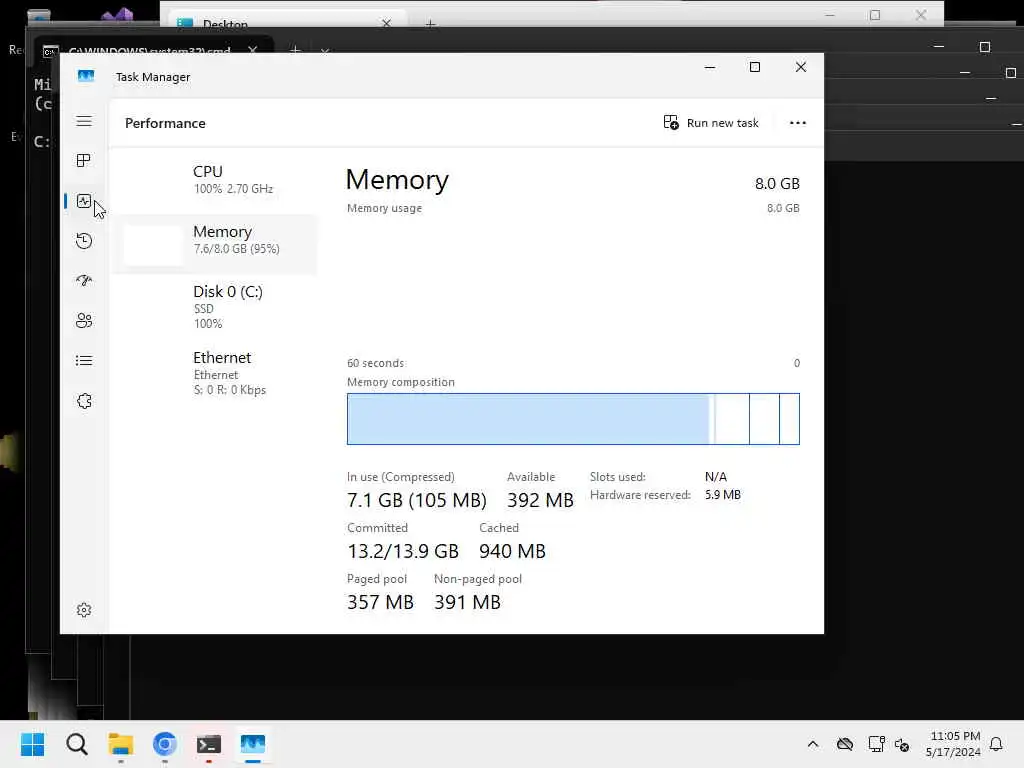Click the Performance page heading

coord(165,123)
